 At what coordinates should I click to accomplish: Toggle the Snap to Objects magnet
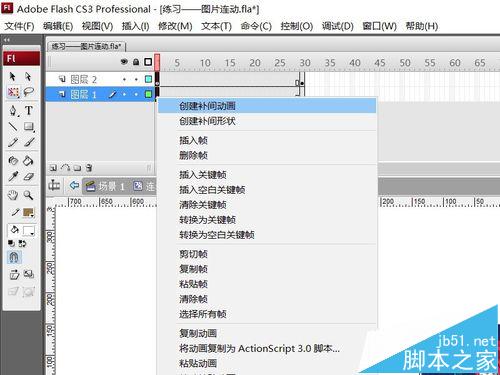pos(14,257)
